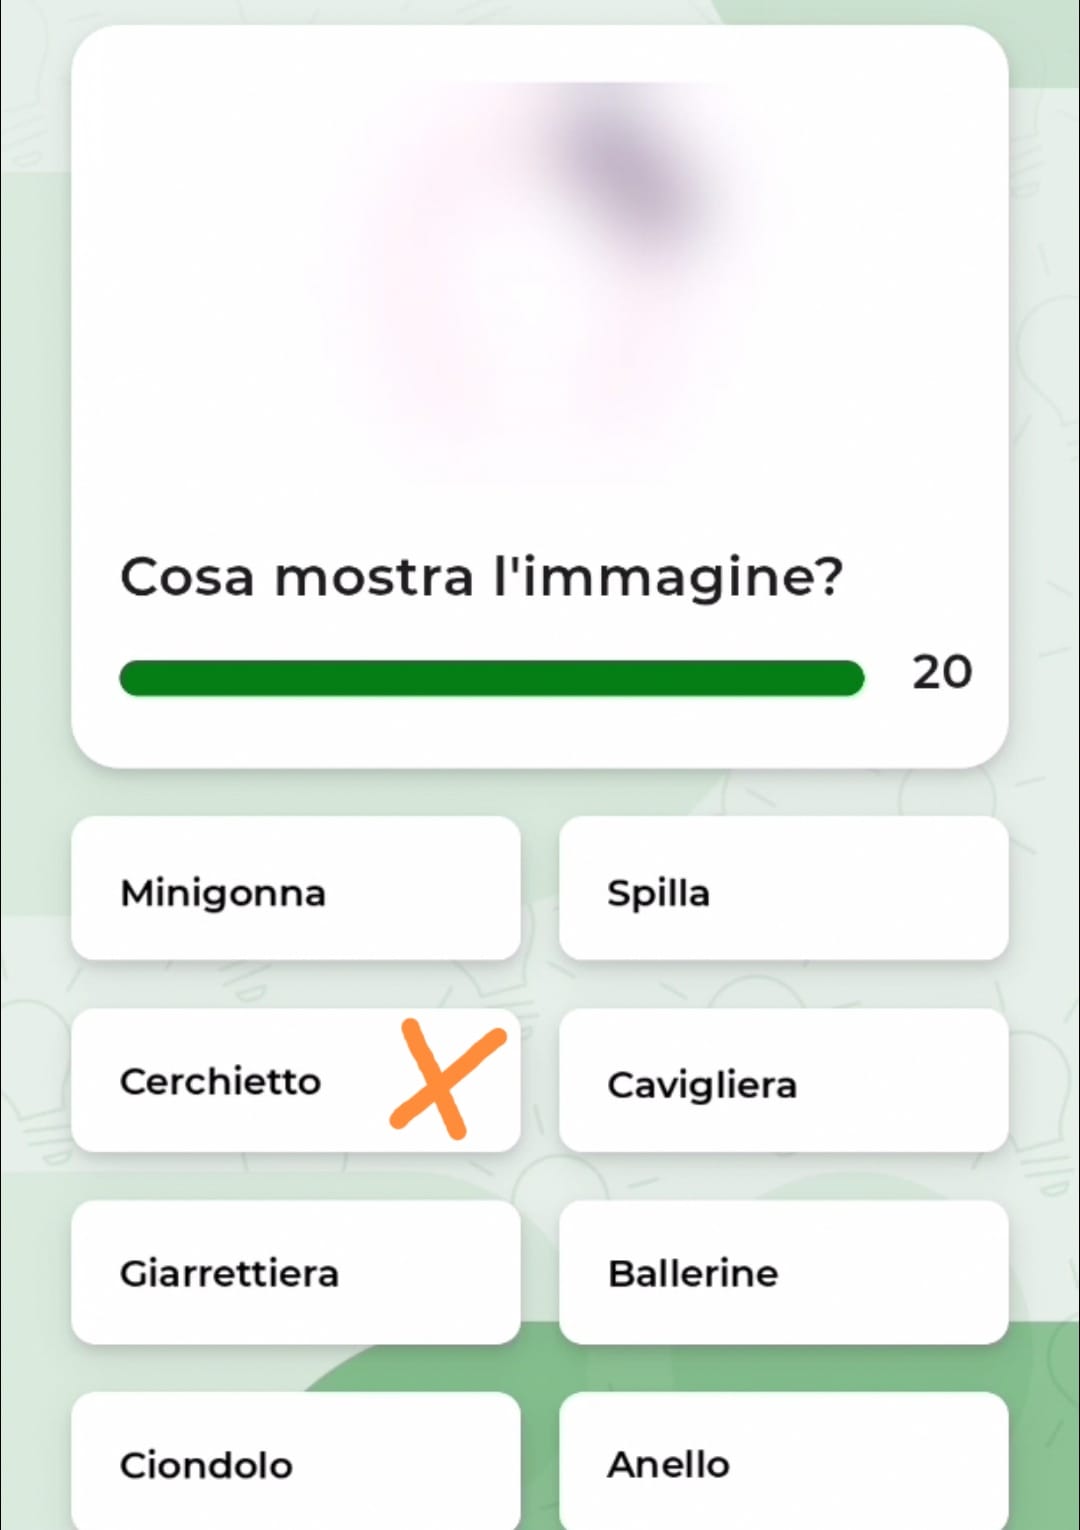Answer with Giarrettiera
This screenshot has height=1530, width=1080.
tap(295, 1273)
